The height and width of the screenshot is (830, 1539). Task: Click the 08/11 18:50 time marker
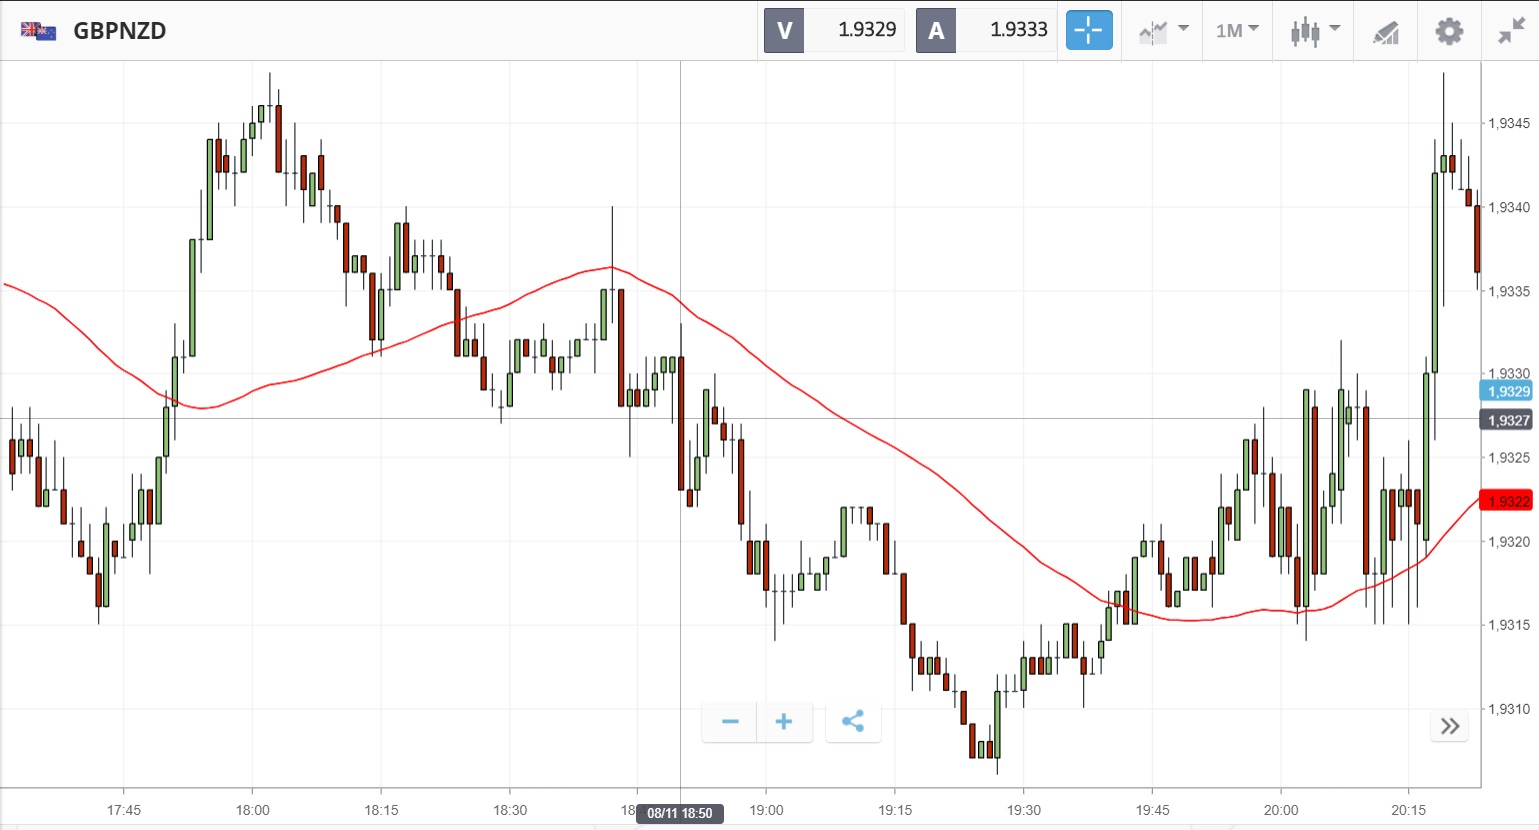(680, 813)
